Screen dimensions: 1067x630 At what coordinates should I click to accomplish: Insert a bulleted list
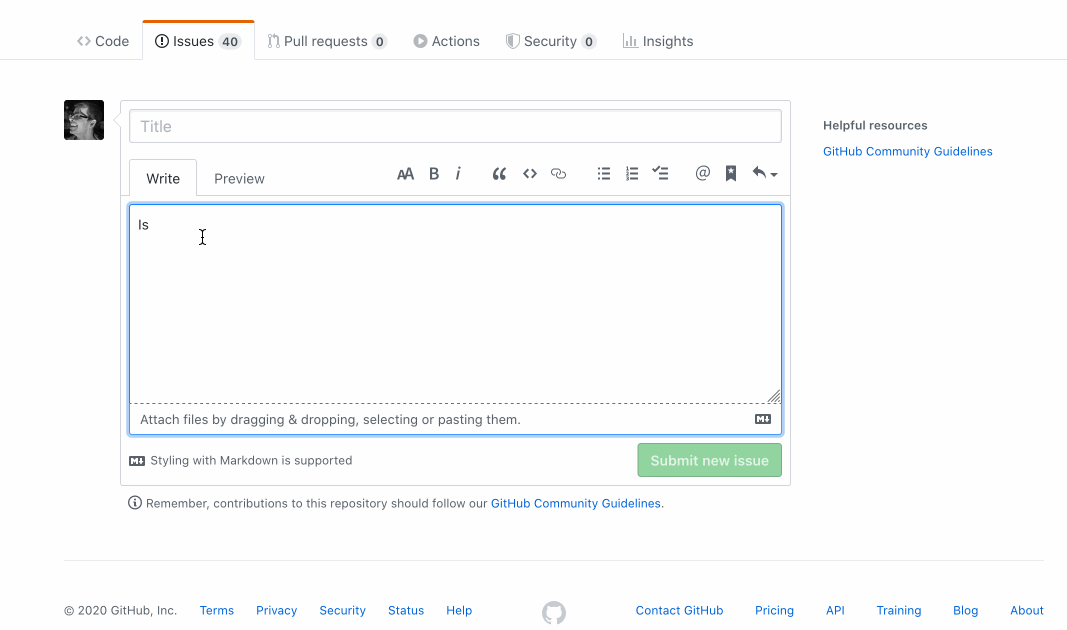pyautogui.click(x=604, y=173)
